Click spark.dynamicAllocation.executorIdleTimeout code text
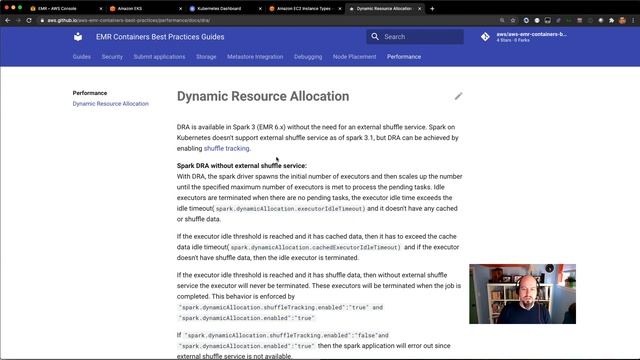This screenshot has height=360, width=640. (x=290, y=209)
